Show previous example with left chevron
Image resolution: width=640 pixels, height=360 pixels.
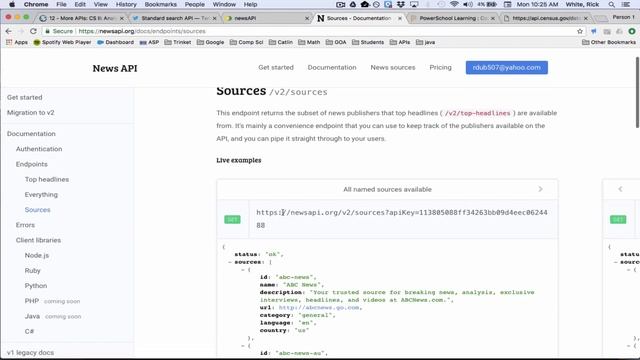pyautogui.click(x=620, y=189)
